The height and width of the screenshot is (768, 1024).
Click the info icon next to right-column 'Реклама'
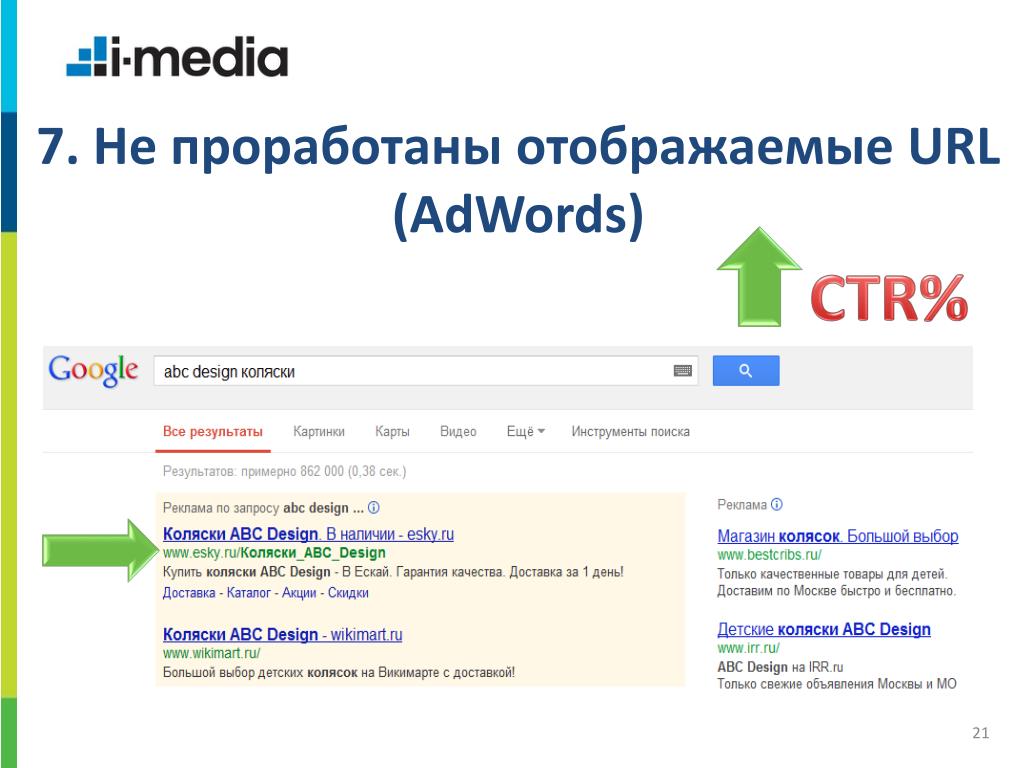click(x=776, y=504)
